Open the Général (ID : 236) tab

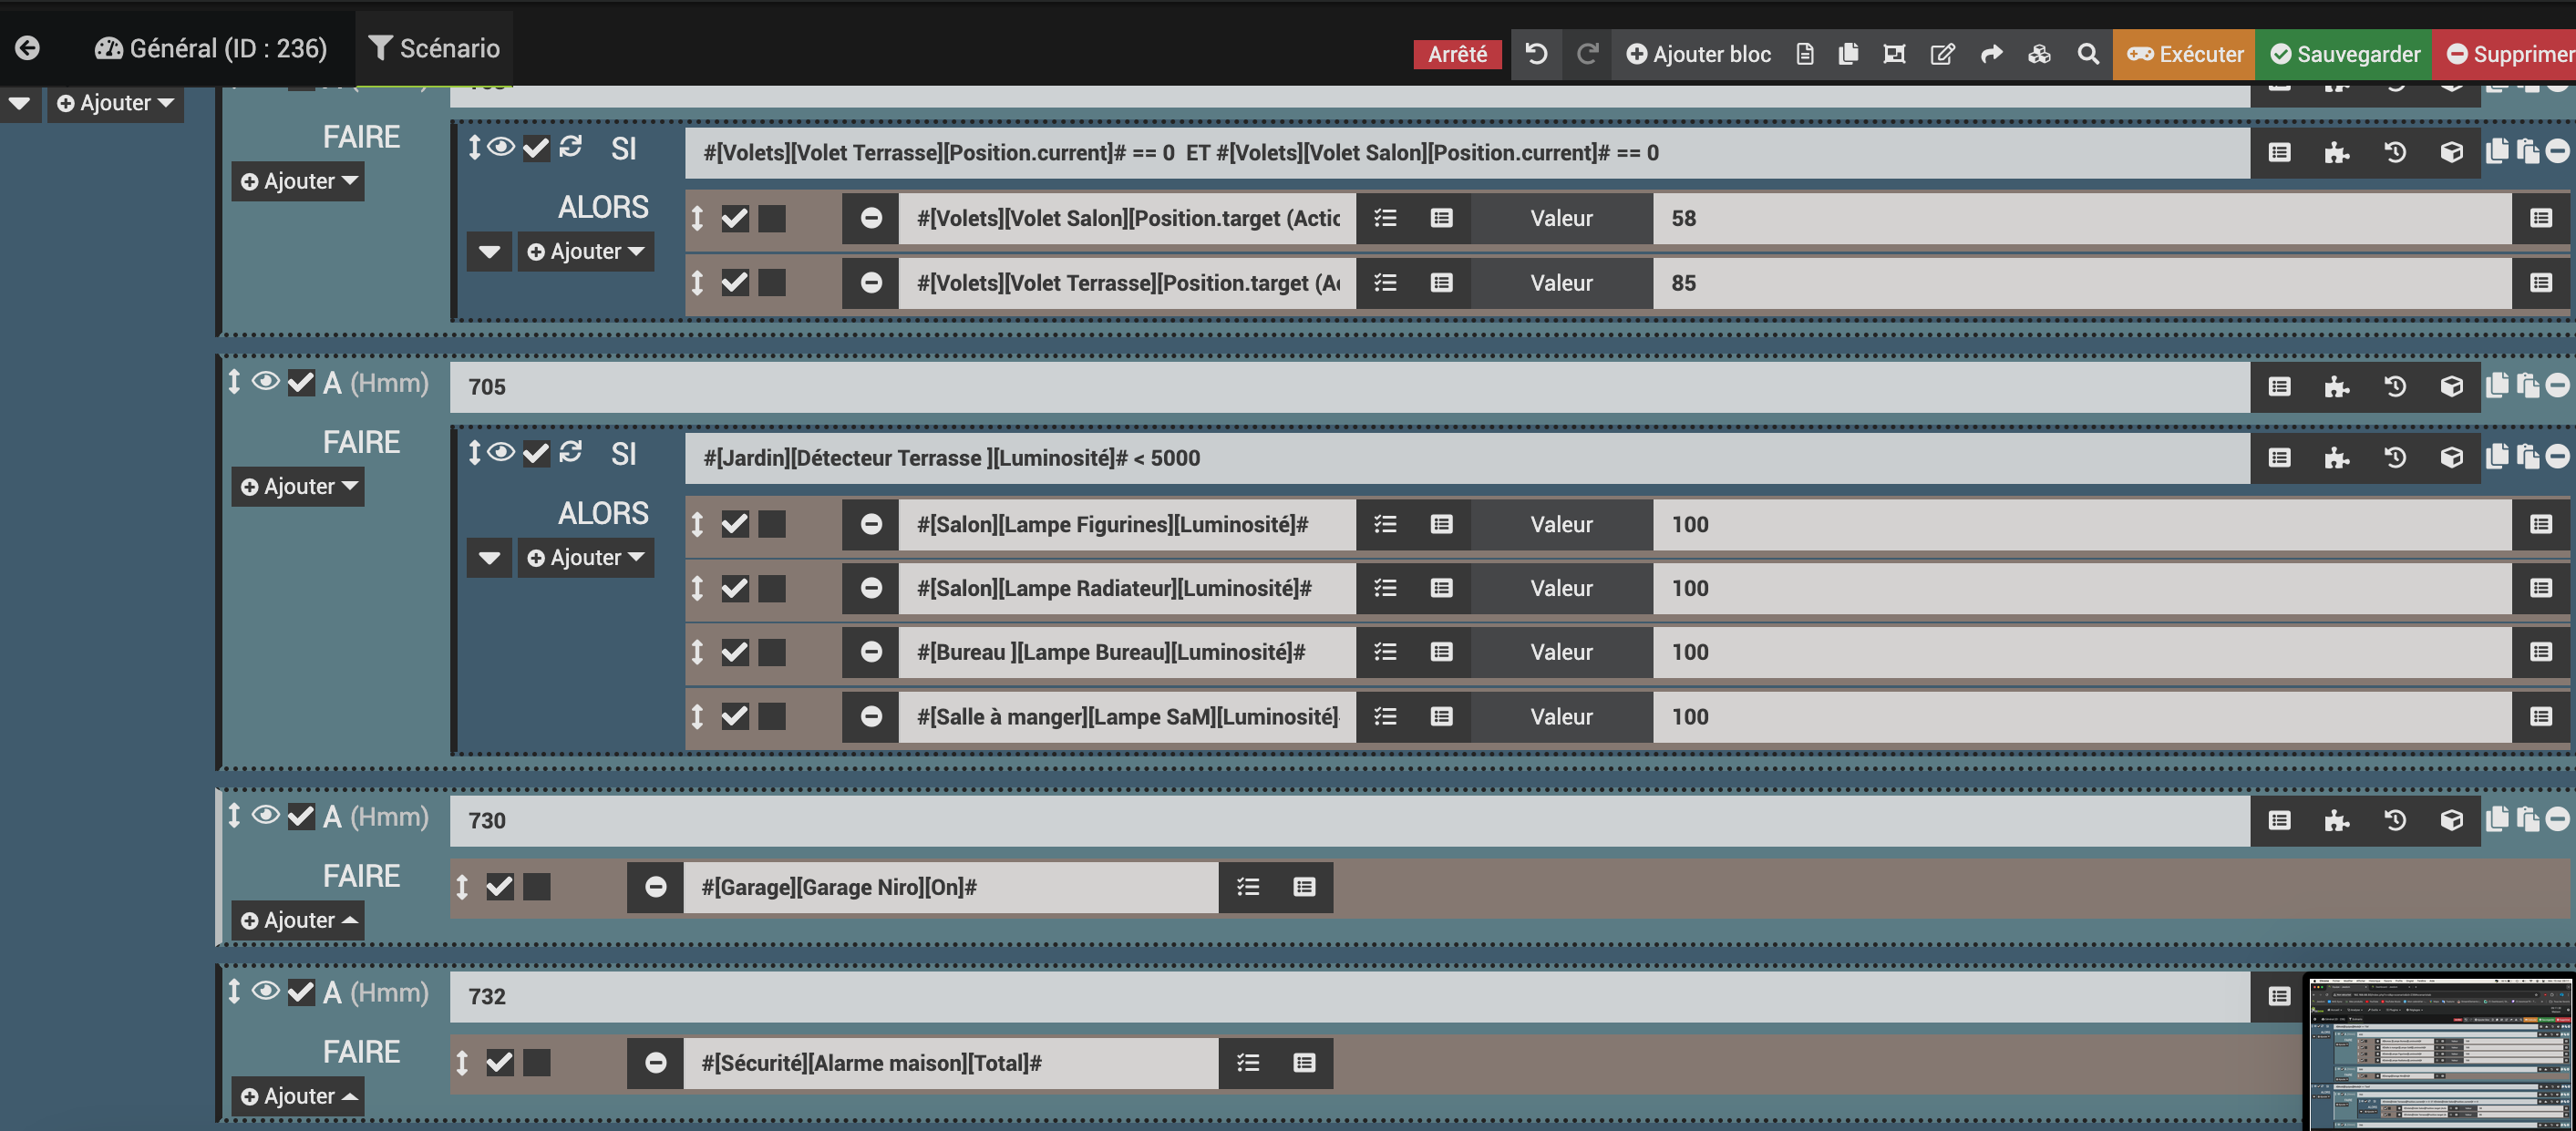[x=211, y=48]
